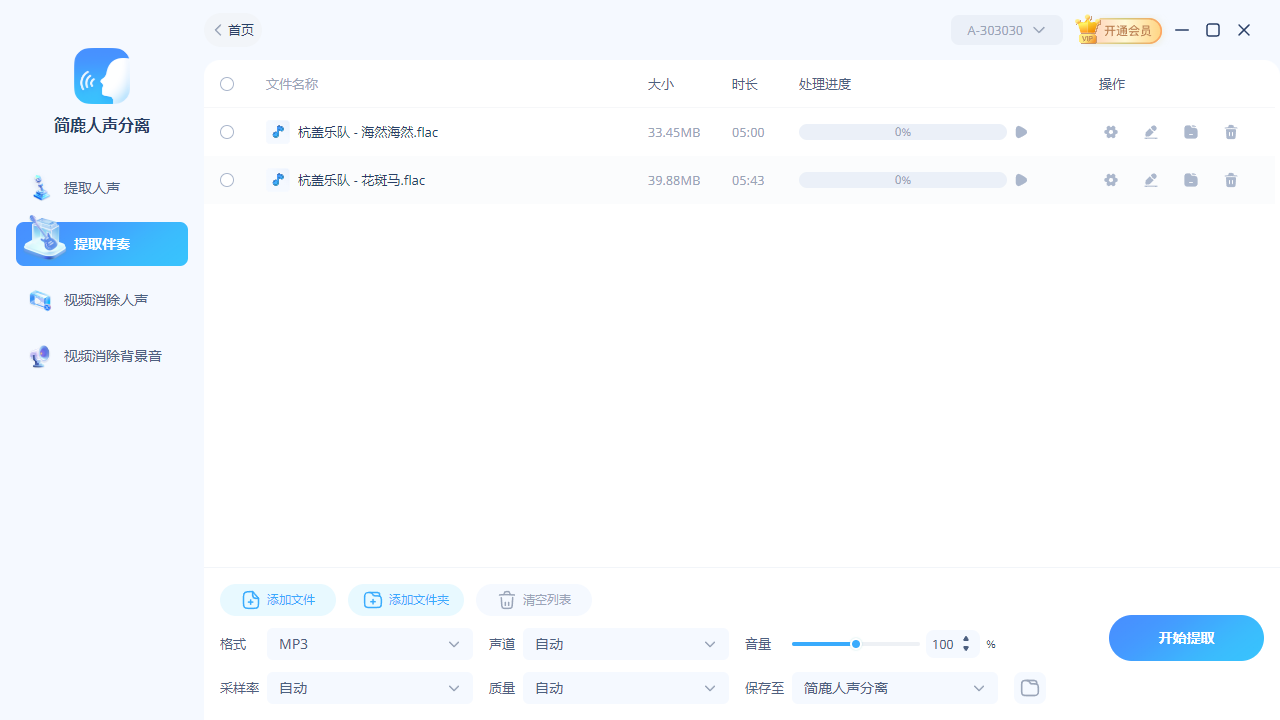The width and height of the screenshot is (1280, 720).
Task: Adjust the 音量 volume slider
Action: [856, 644]
